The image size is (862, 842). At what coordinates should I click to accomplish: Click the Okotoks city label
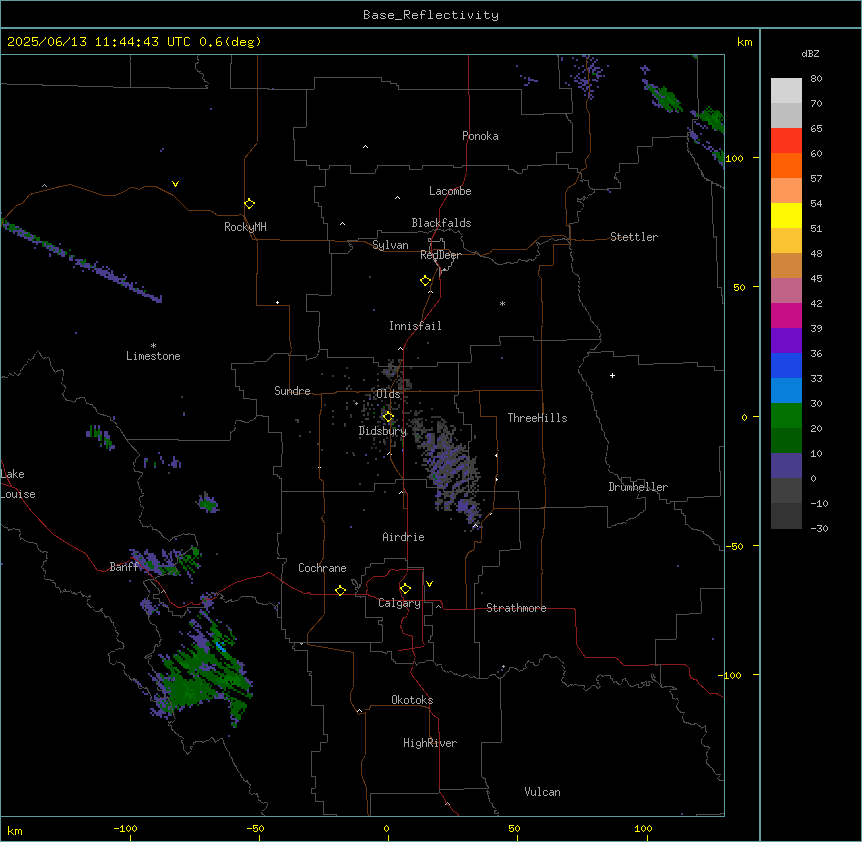coord(412,700)
